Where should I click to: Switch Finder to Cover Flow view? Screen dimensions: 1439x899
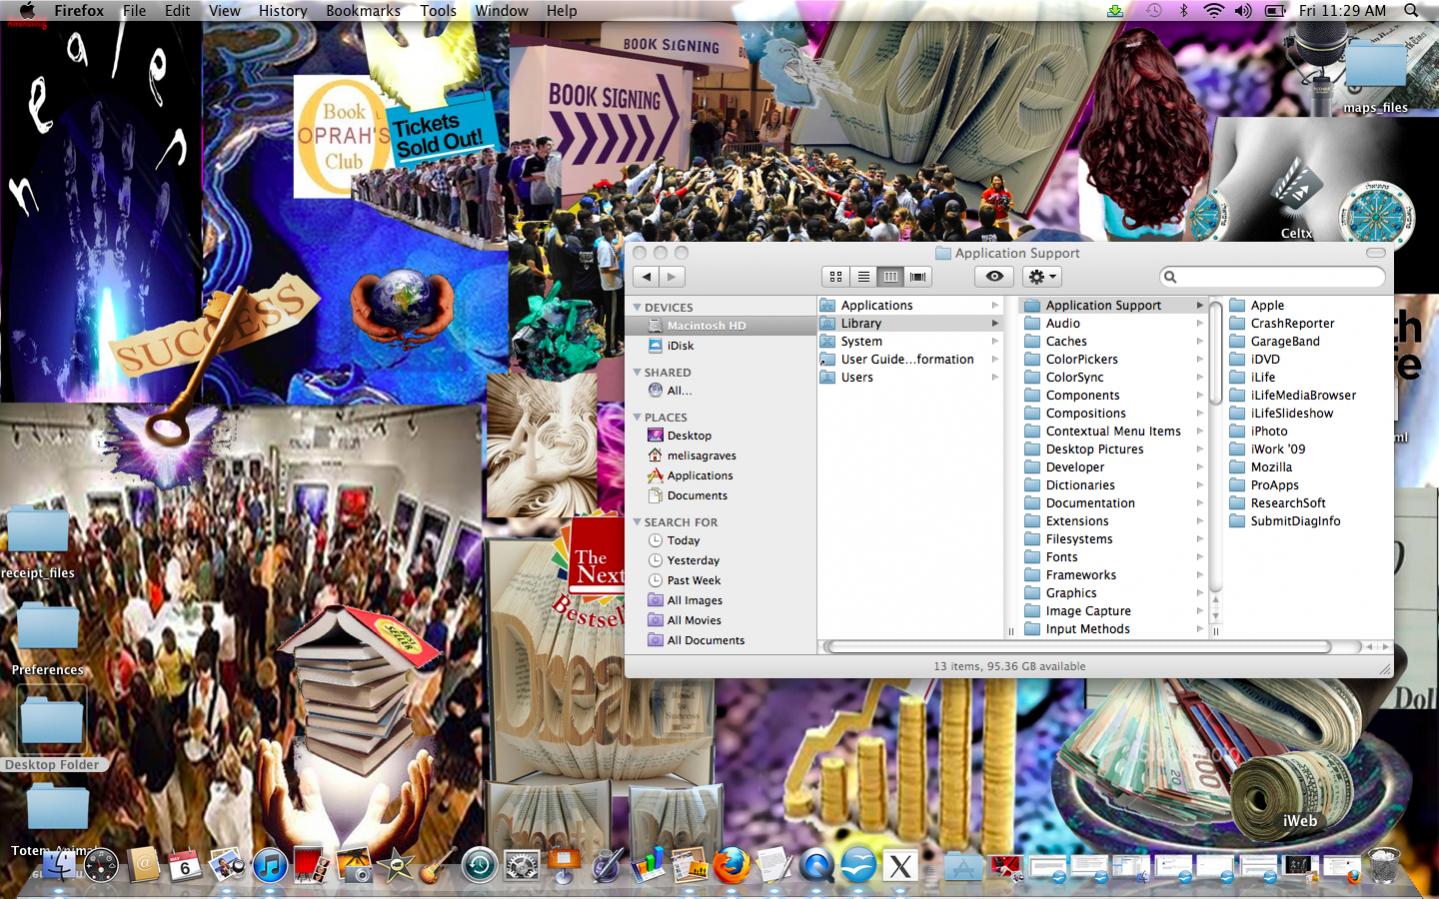[x=917, y=277]
